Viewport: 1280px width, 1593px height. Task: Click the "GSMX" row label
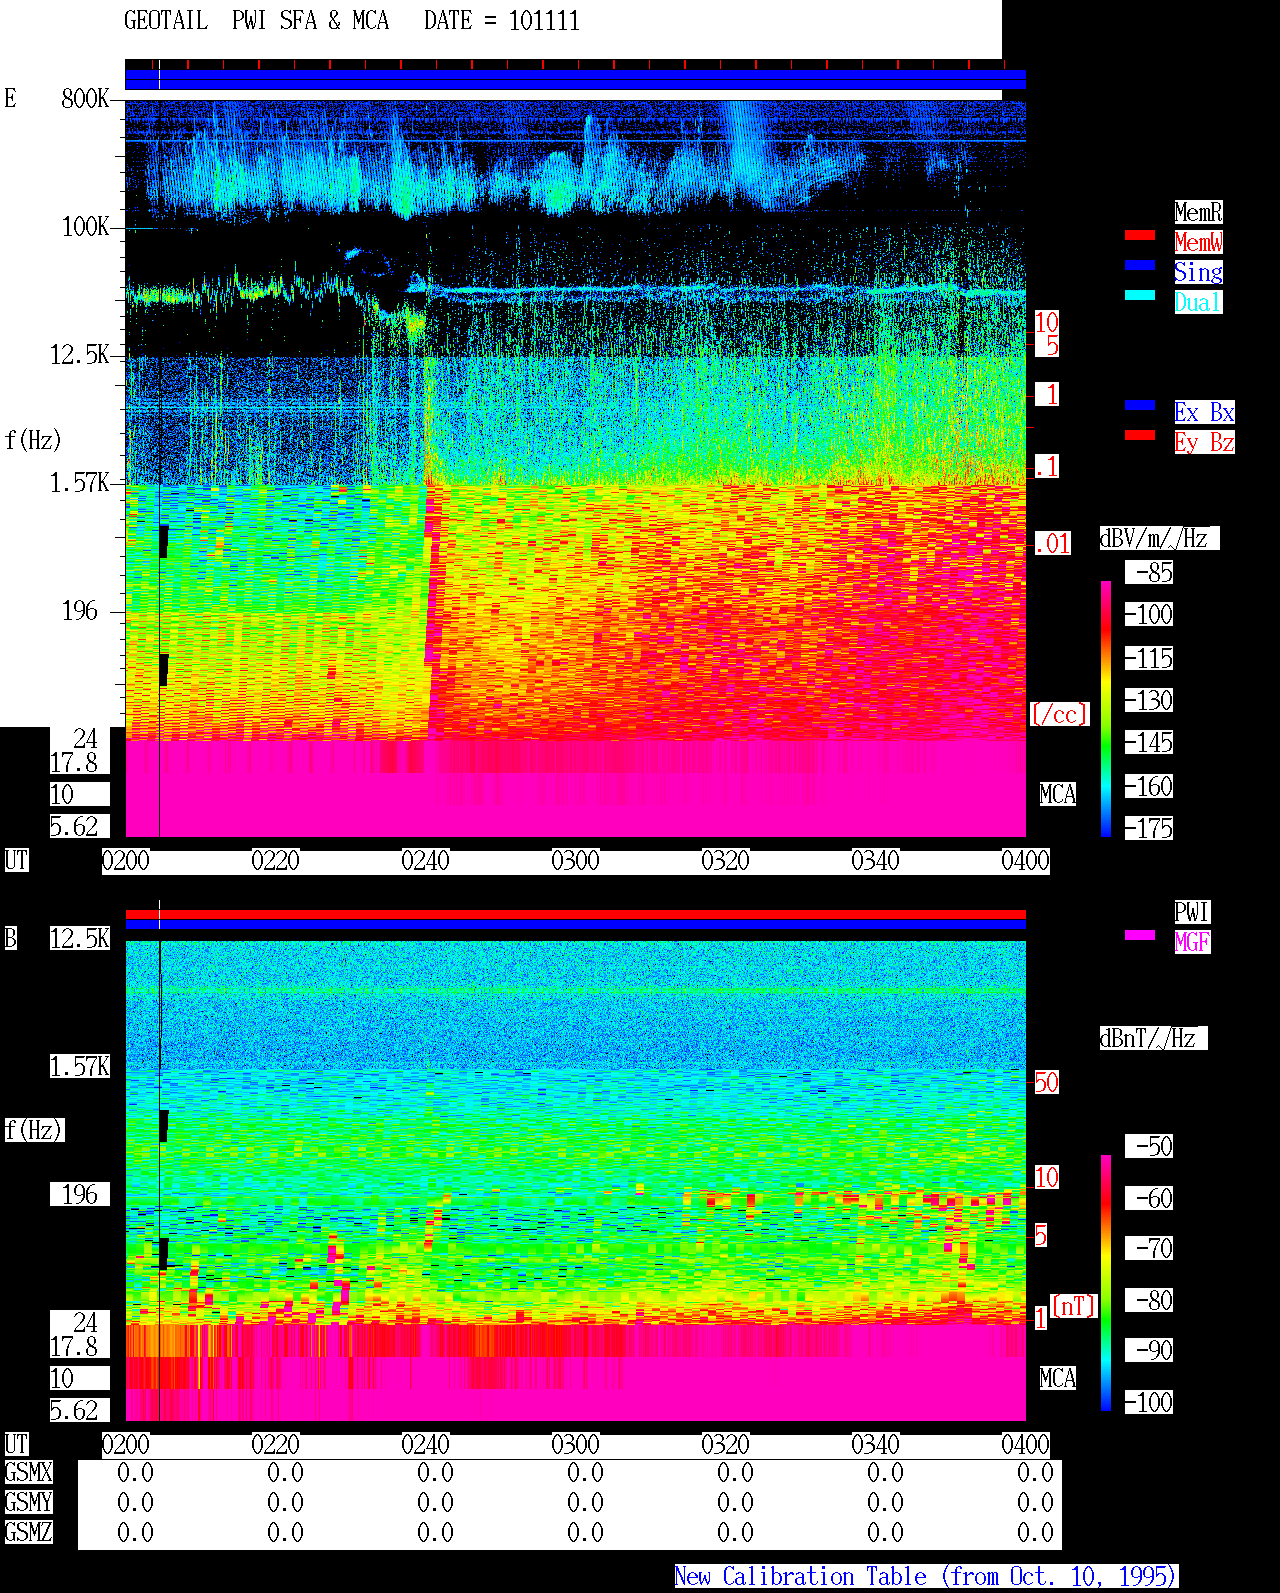pos(28,1472)
